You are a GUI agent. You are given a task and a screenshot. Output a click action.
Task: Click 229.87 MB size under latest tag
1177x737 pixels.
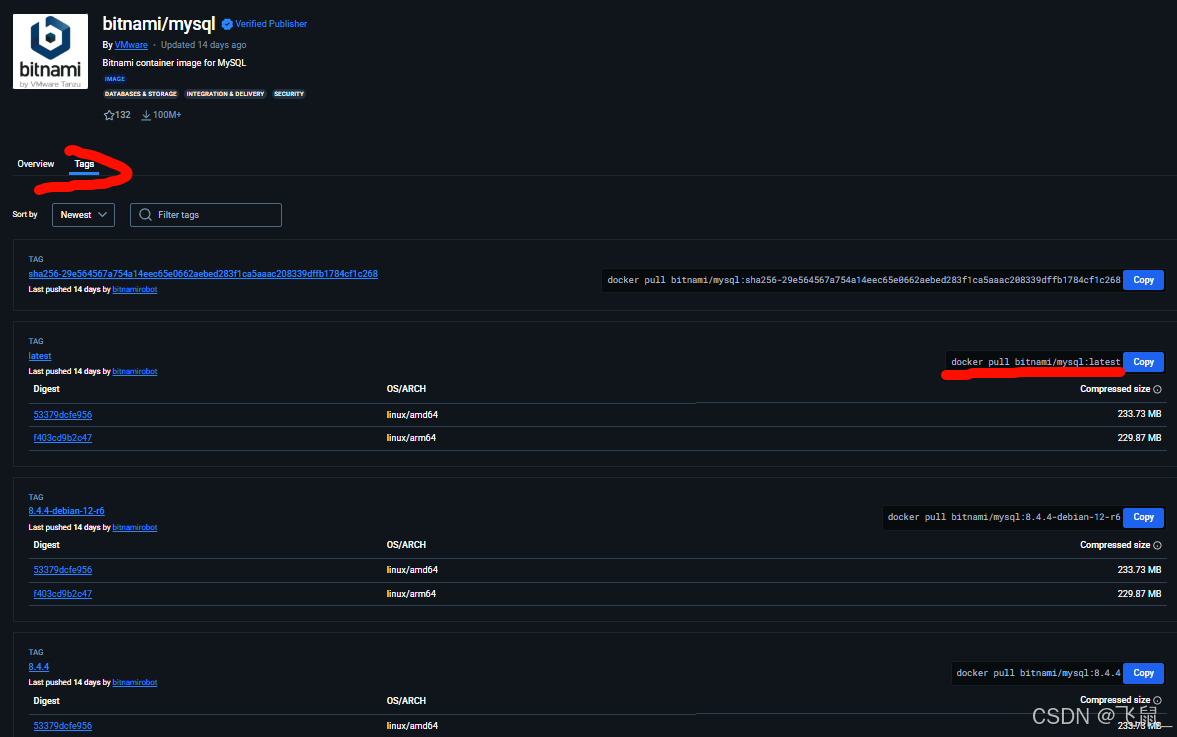pyautogui.click(x=1139, y=438)
